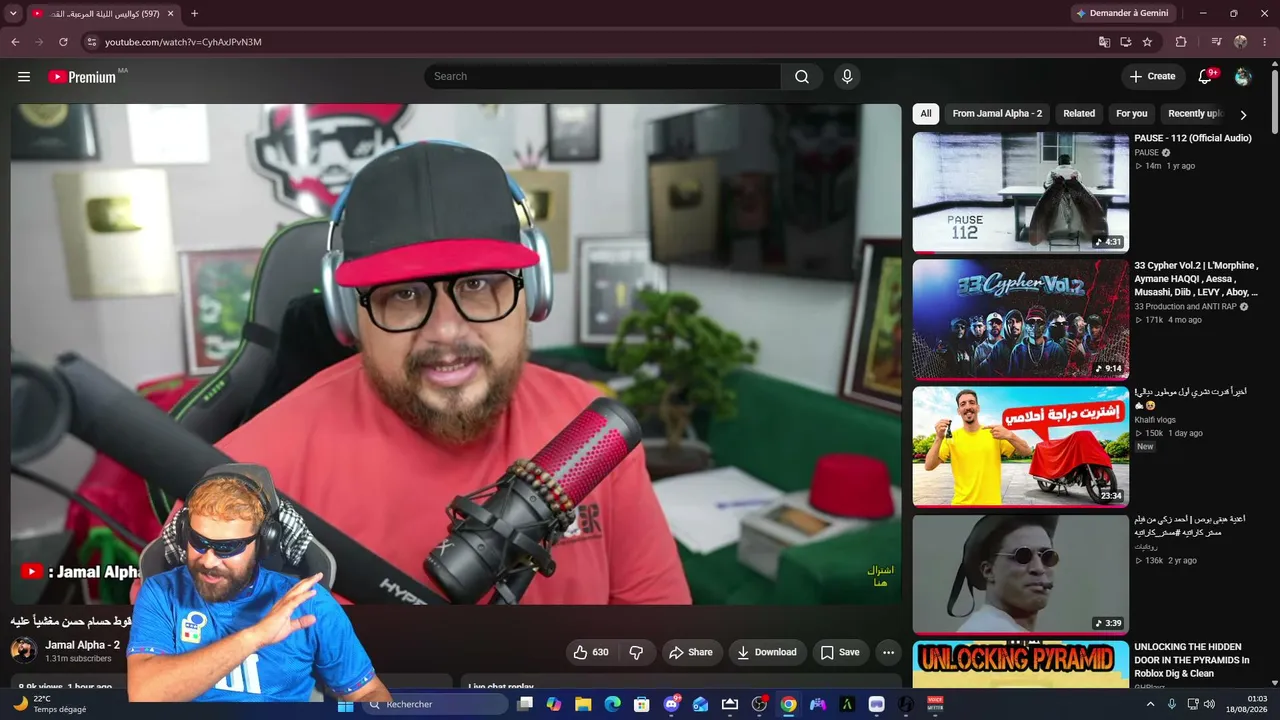Click the main video player

click(x=456, y=354)
